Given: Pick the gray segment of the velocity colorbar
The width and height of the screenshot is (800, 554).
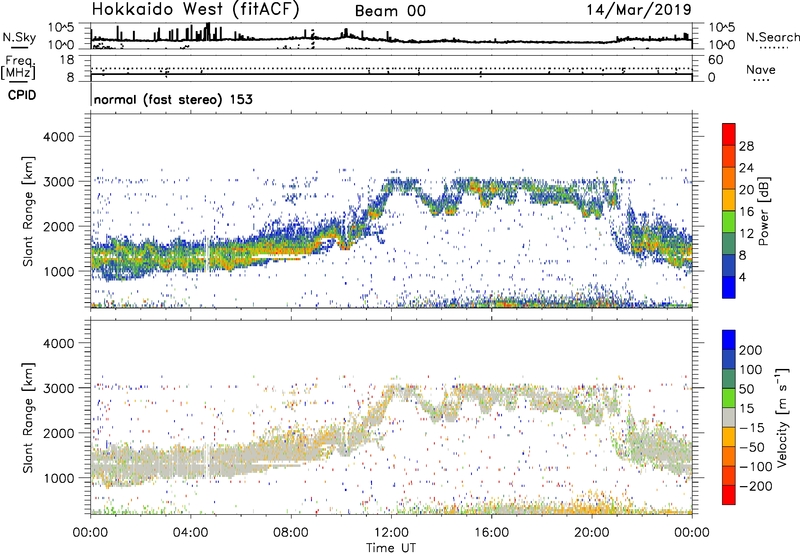Looking at the screenshot, I should [x=729, y=418].
